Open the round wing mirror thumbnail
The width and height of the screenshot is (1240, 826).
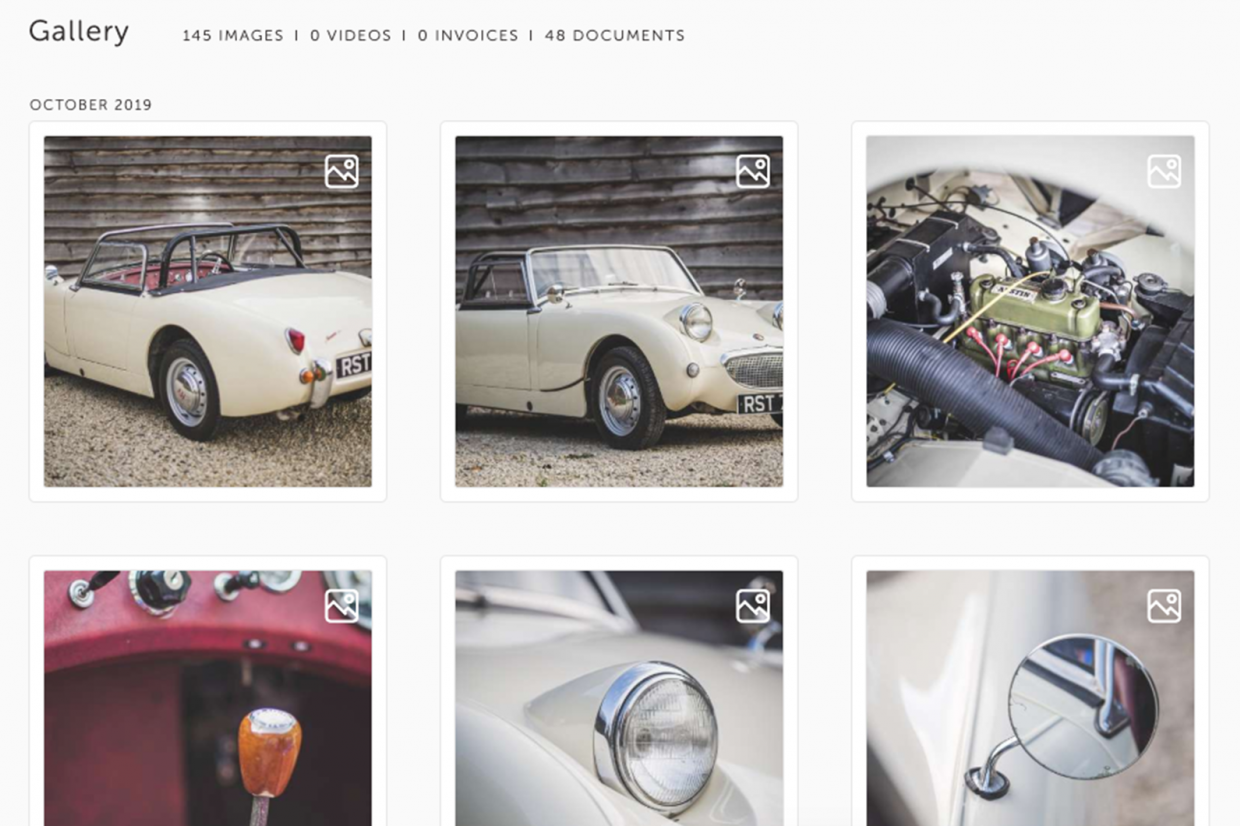click(x=1030, y=698)
